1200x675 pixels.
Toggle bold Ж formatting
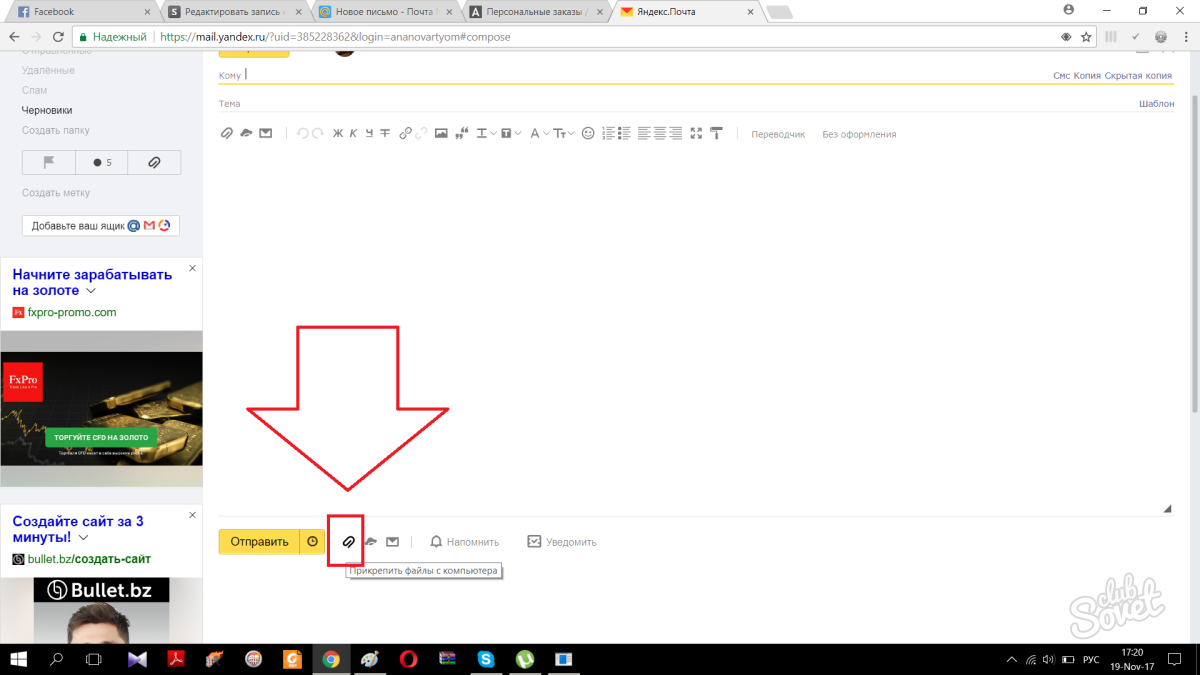coord(337,133)
